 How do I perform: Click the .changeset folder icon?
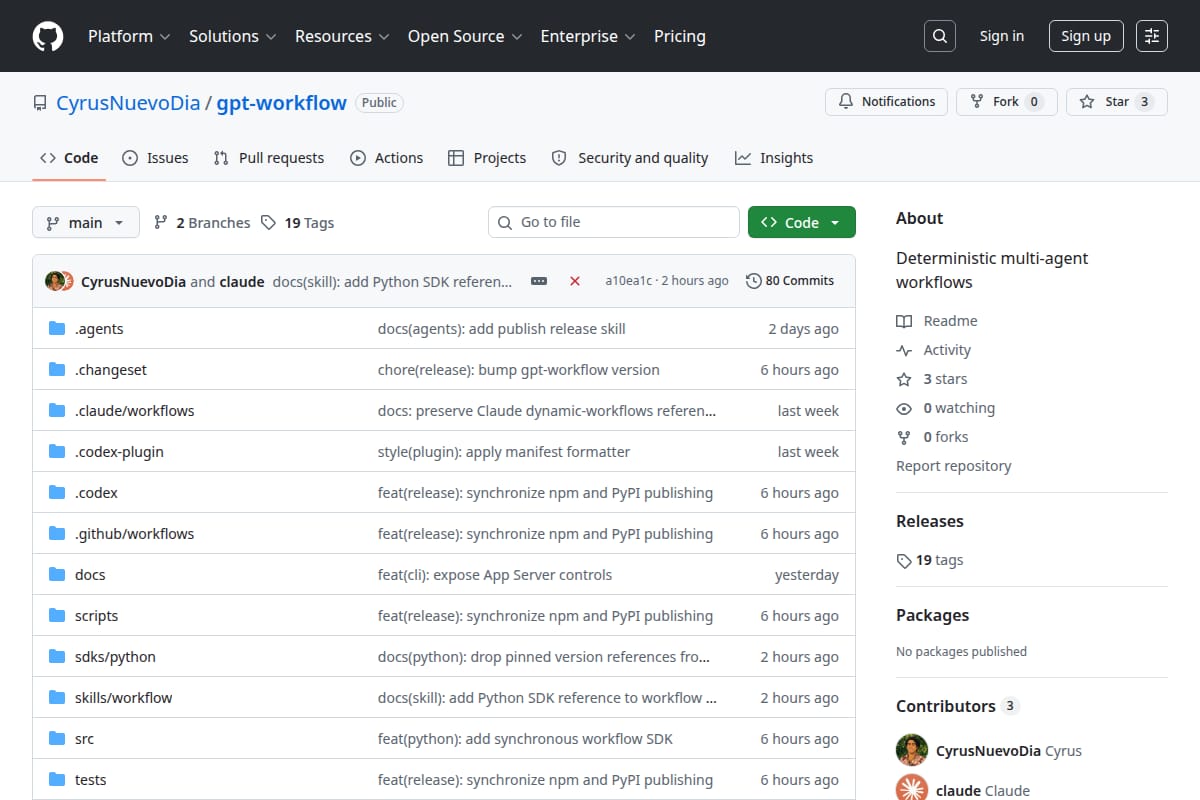(x=57, y=370)
